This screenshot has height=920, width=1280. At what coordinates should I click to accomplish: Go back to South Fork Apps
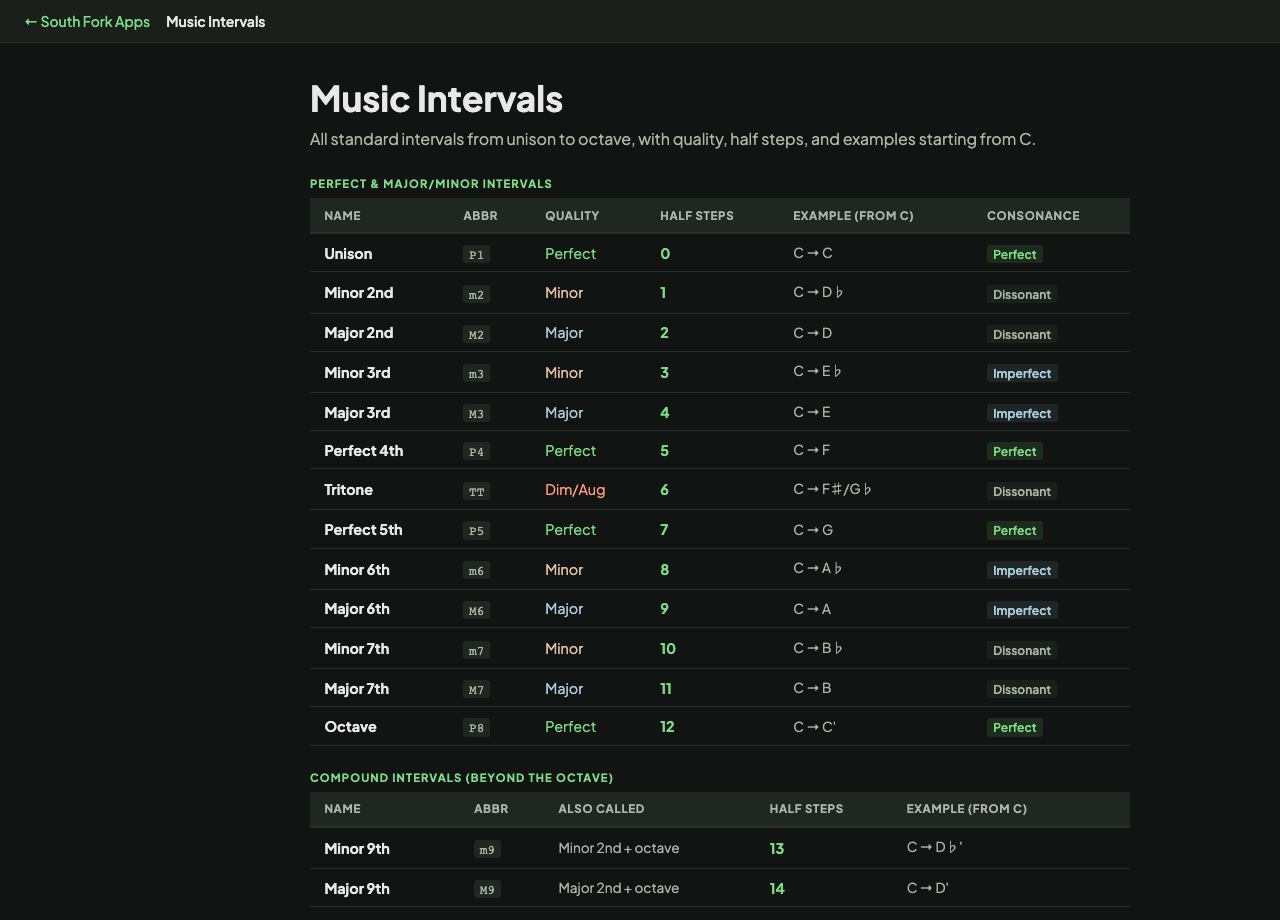87,21
